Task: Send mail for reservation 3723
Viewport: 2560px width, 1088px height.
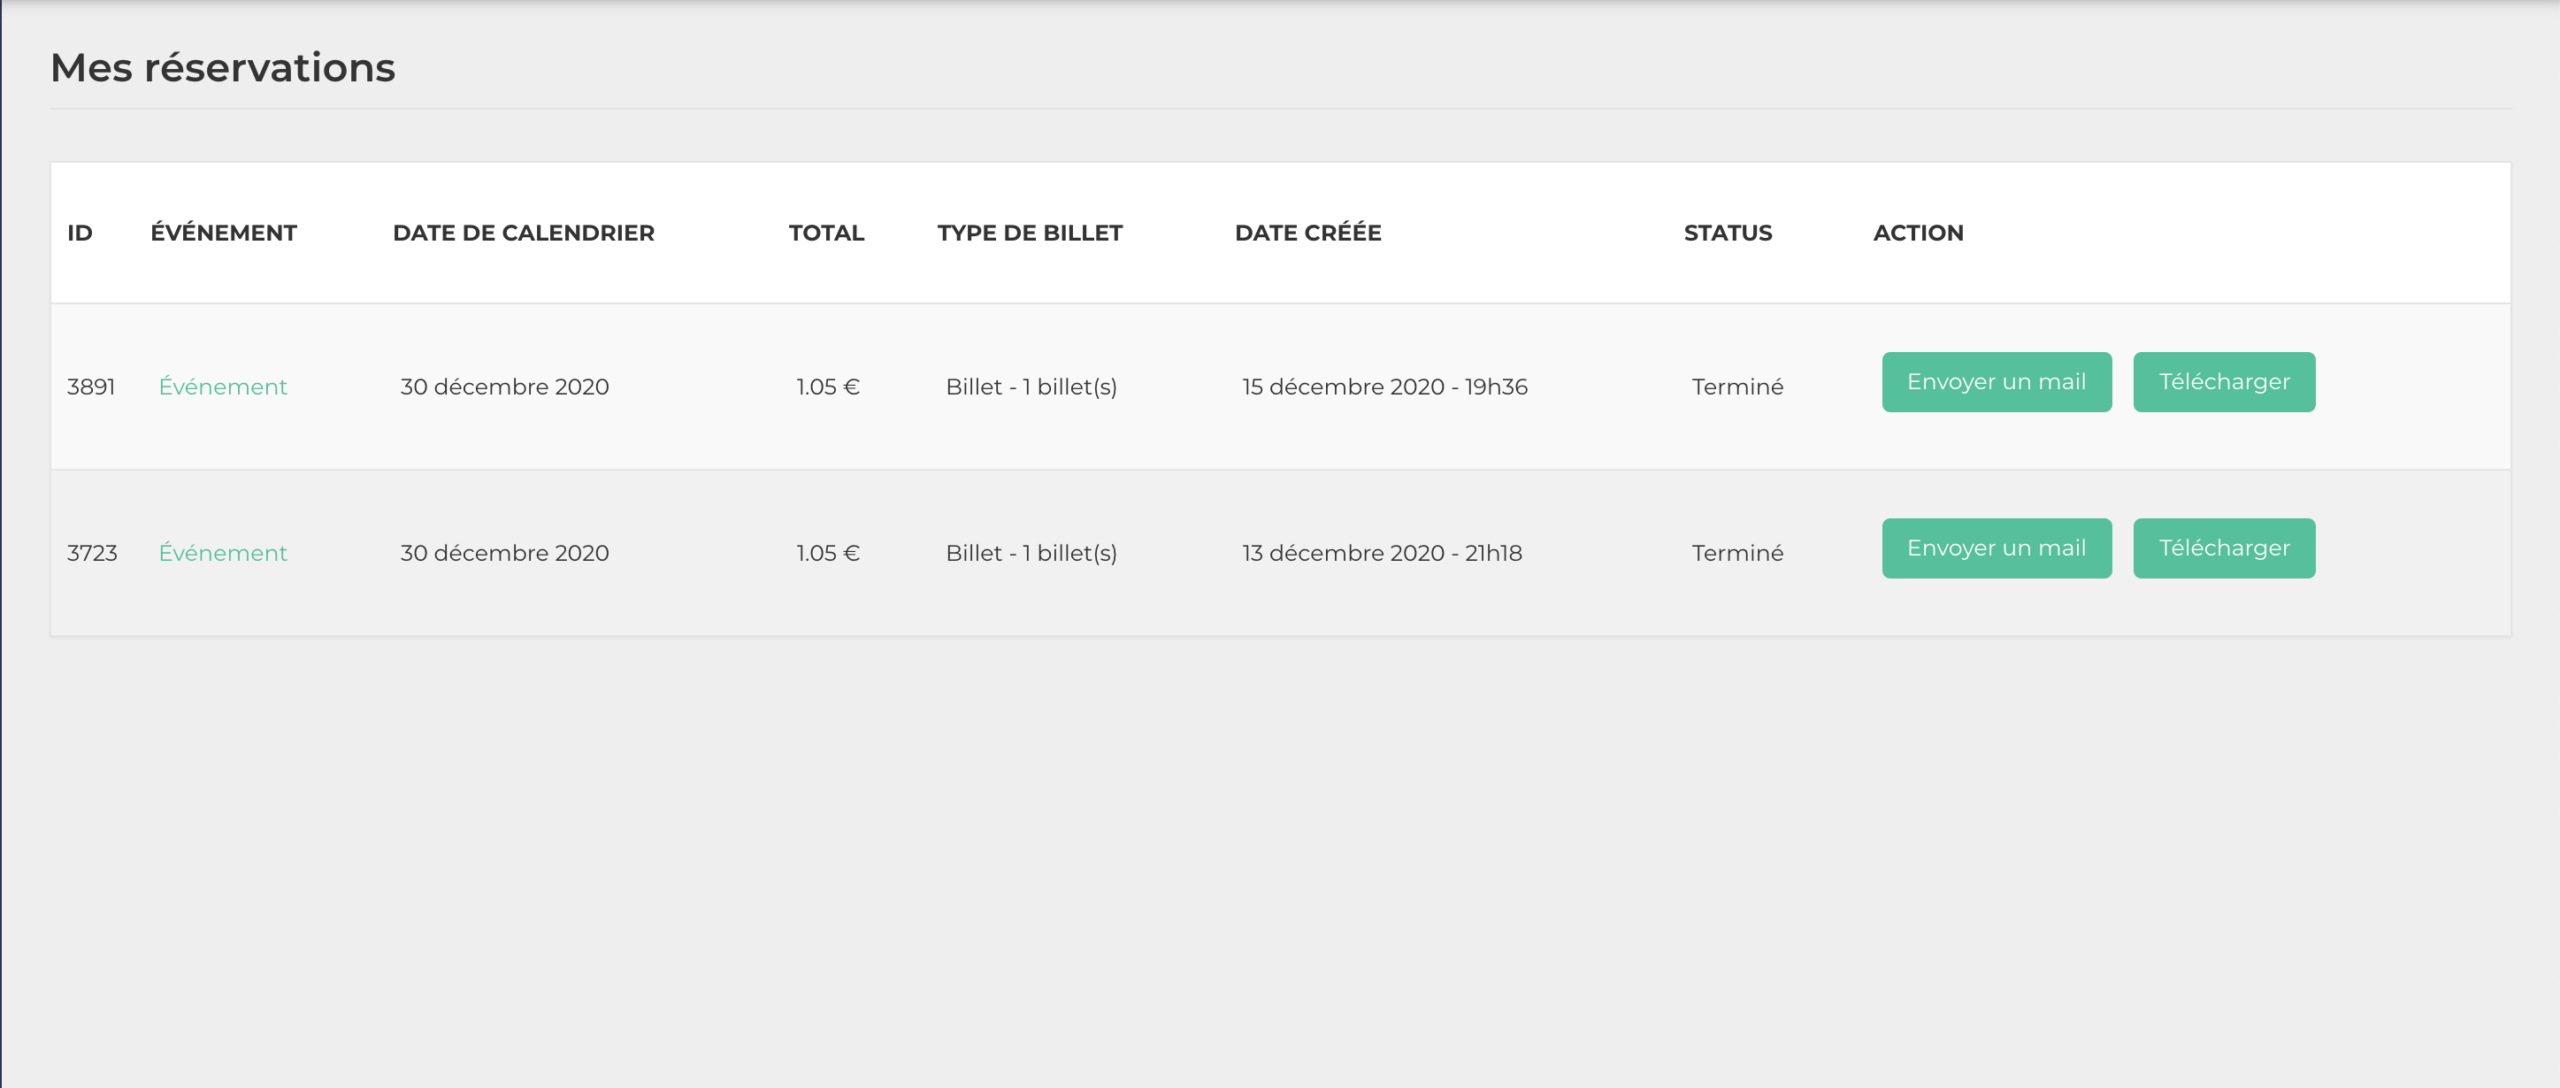Action: point(1996,548)
